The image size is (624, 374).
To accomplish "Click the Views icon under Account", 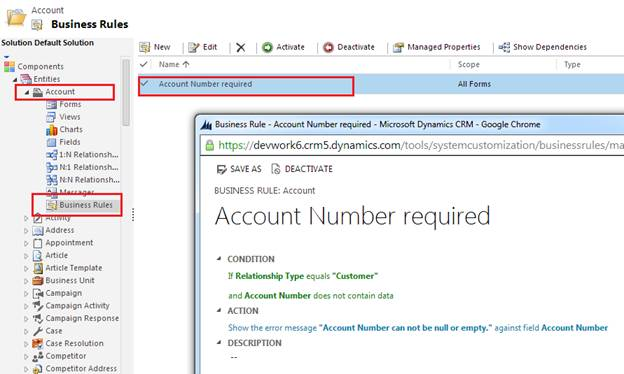I will (x=51, y=117).
